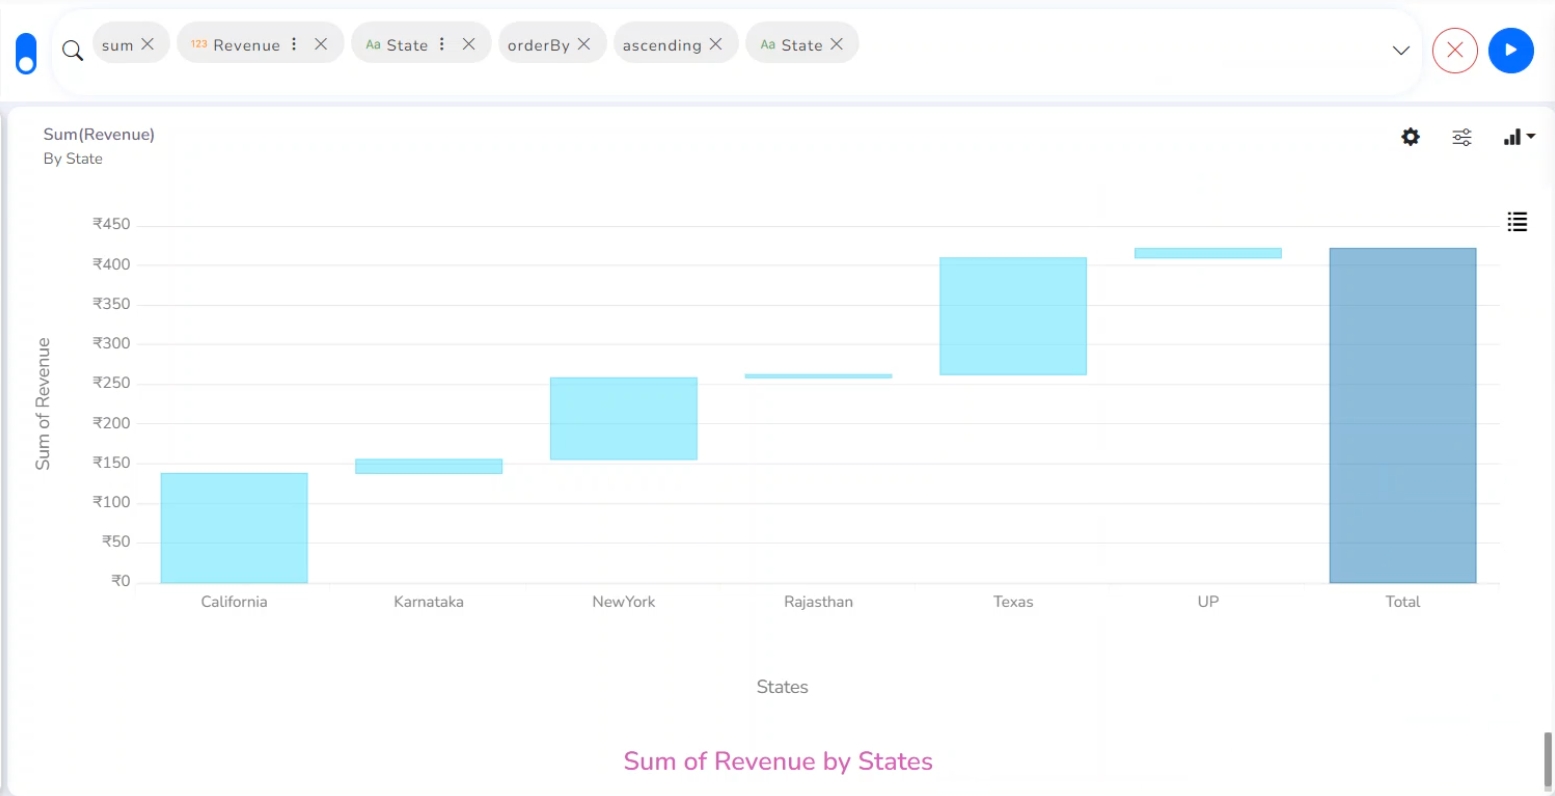Click the vertical scrollbar thumb

coord(1548,760)
